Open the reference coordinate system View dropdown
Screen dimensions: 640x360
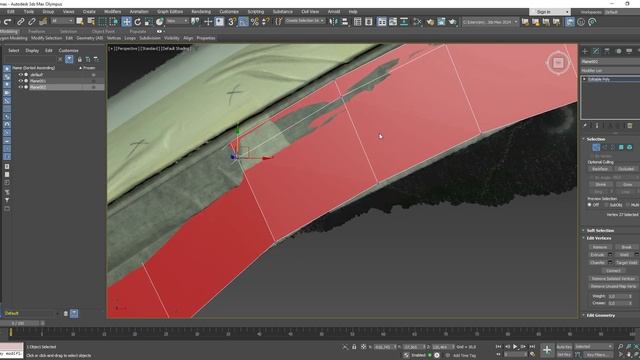[177, 21]
